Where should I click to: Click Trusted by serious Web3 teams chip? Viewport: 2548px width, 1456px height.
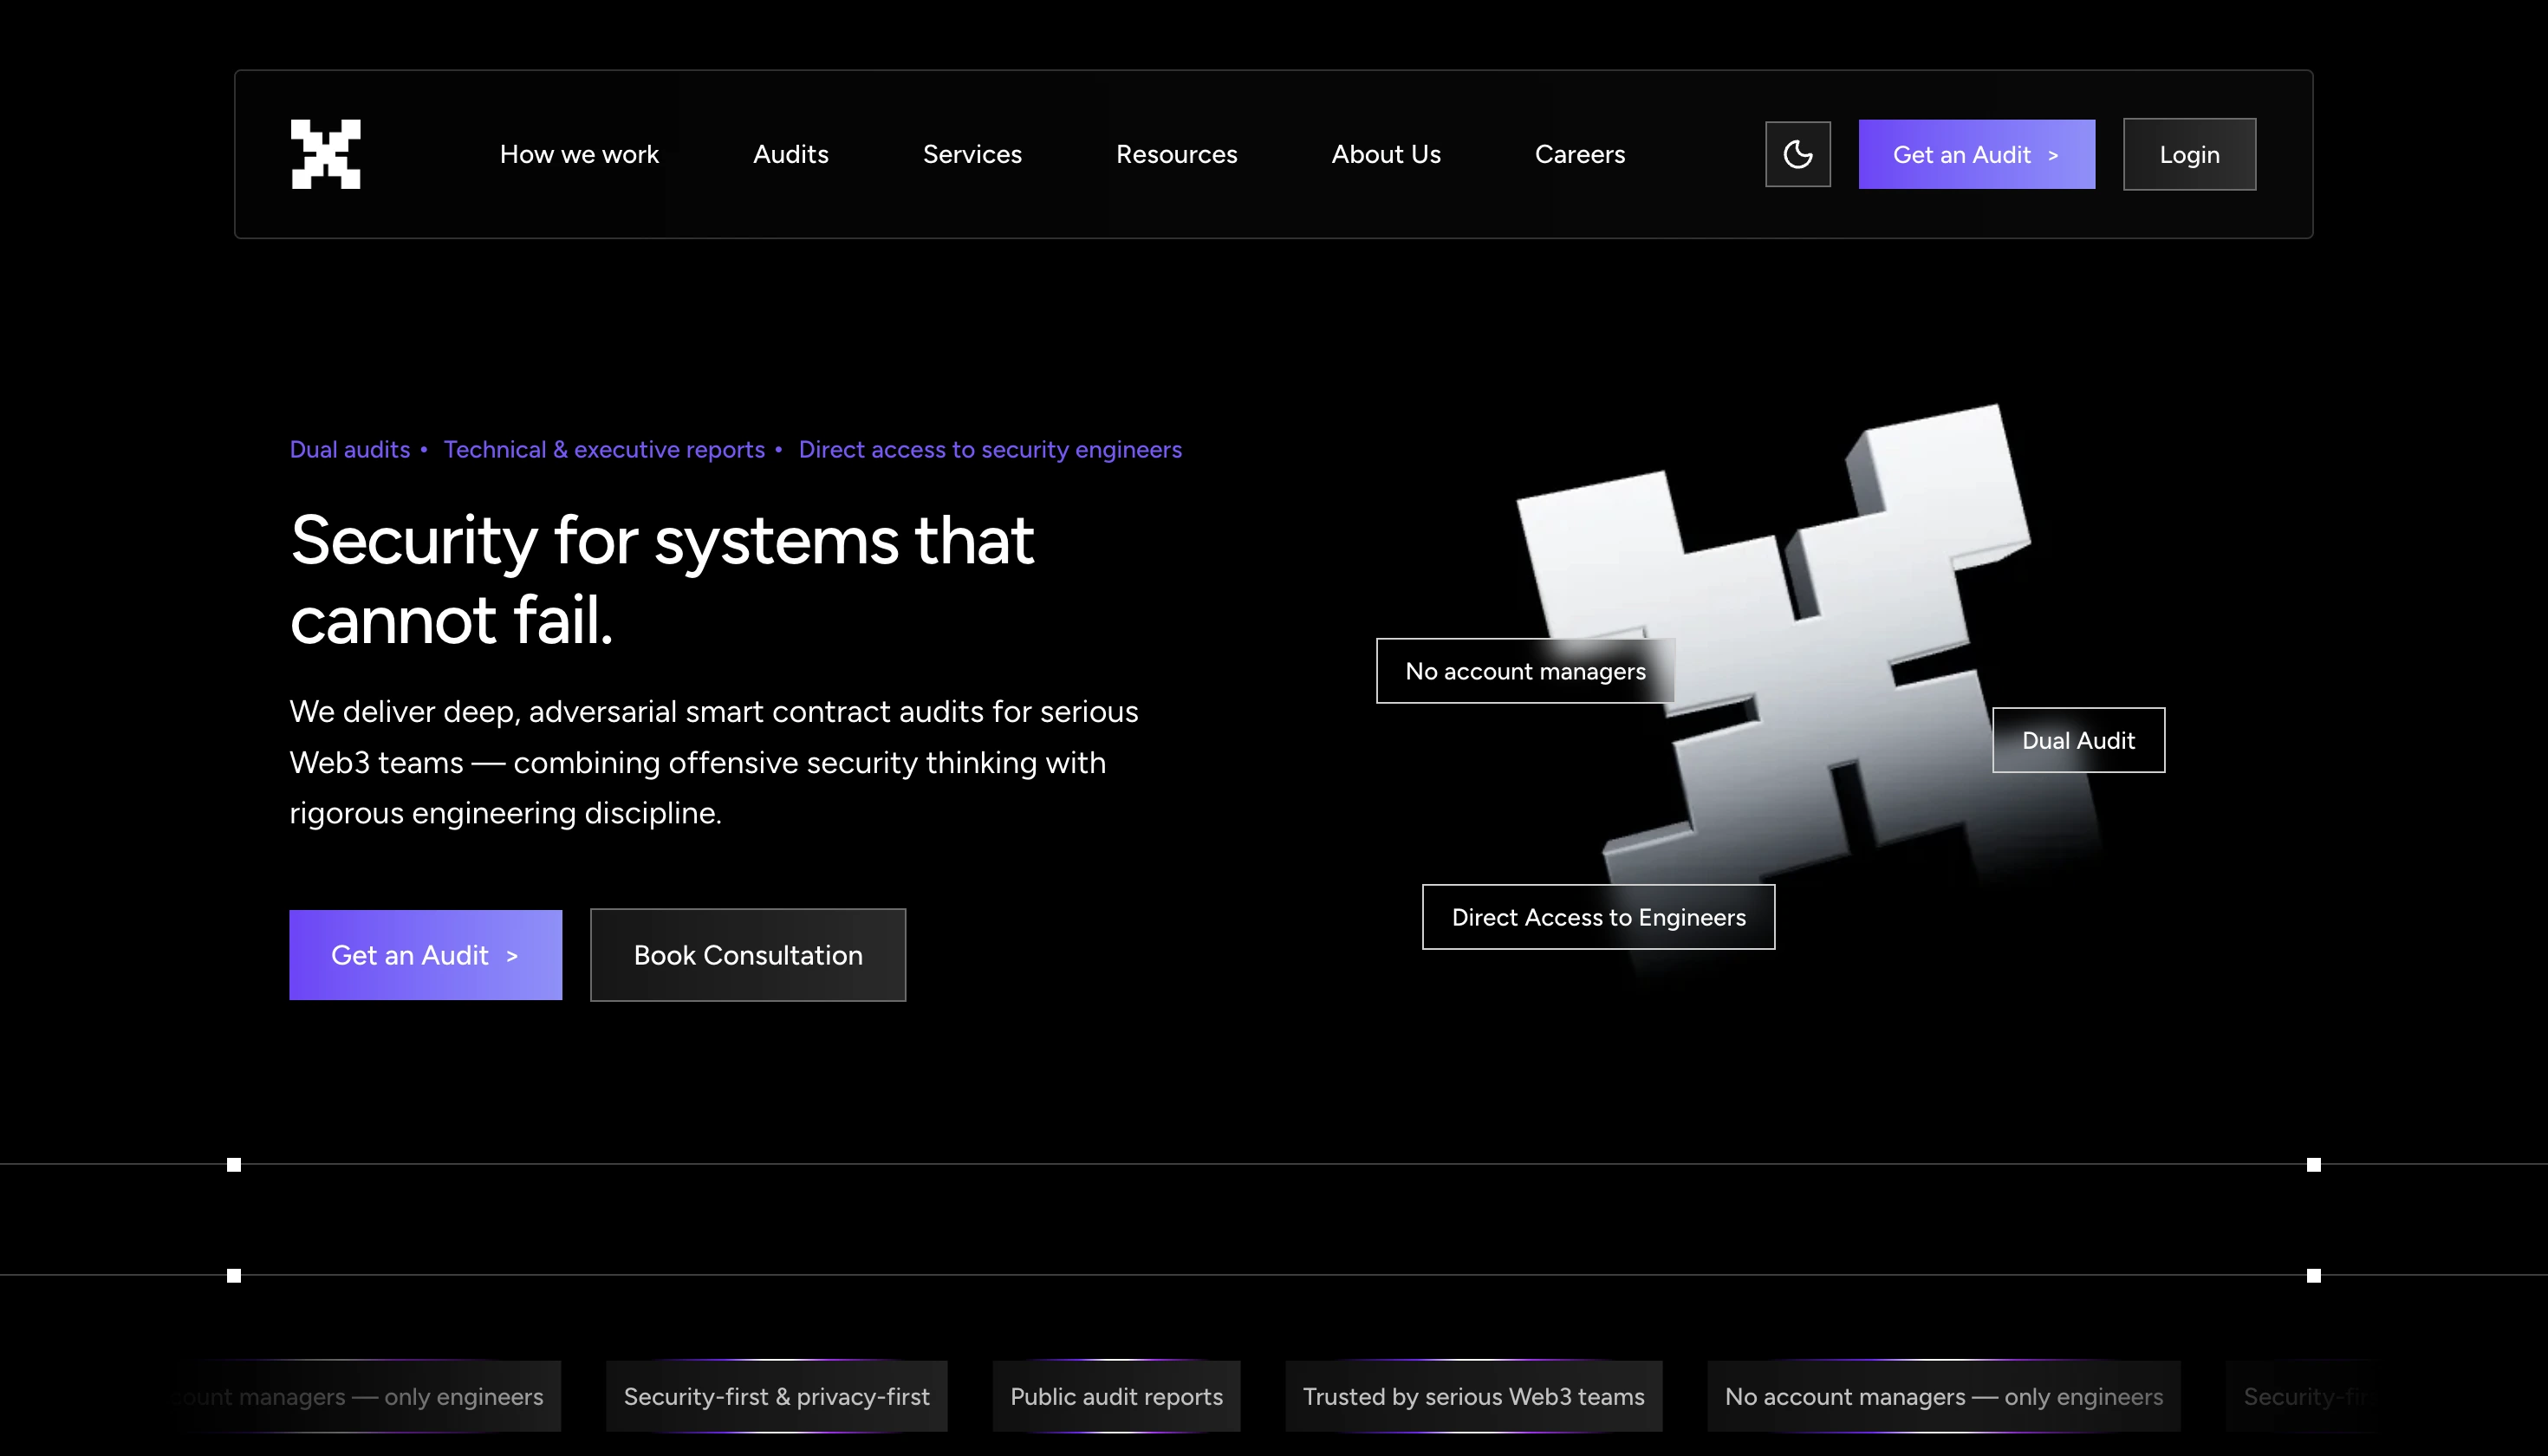pos(1473,1396)
